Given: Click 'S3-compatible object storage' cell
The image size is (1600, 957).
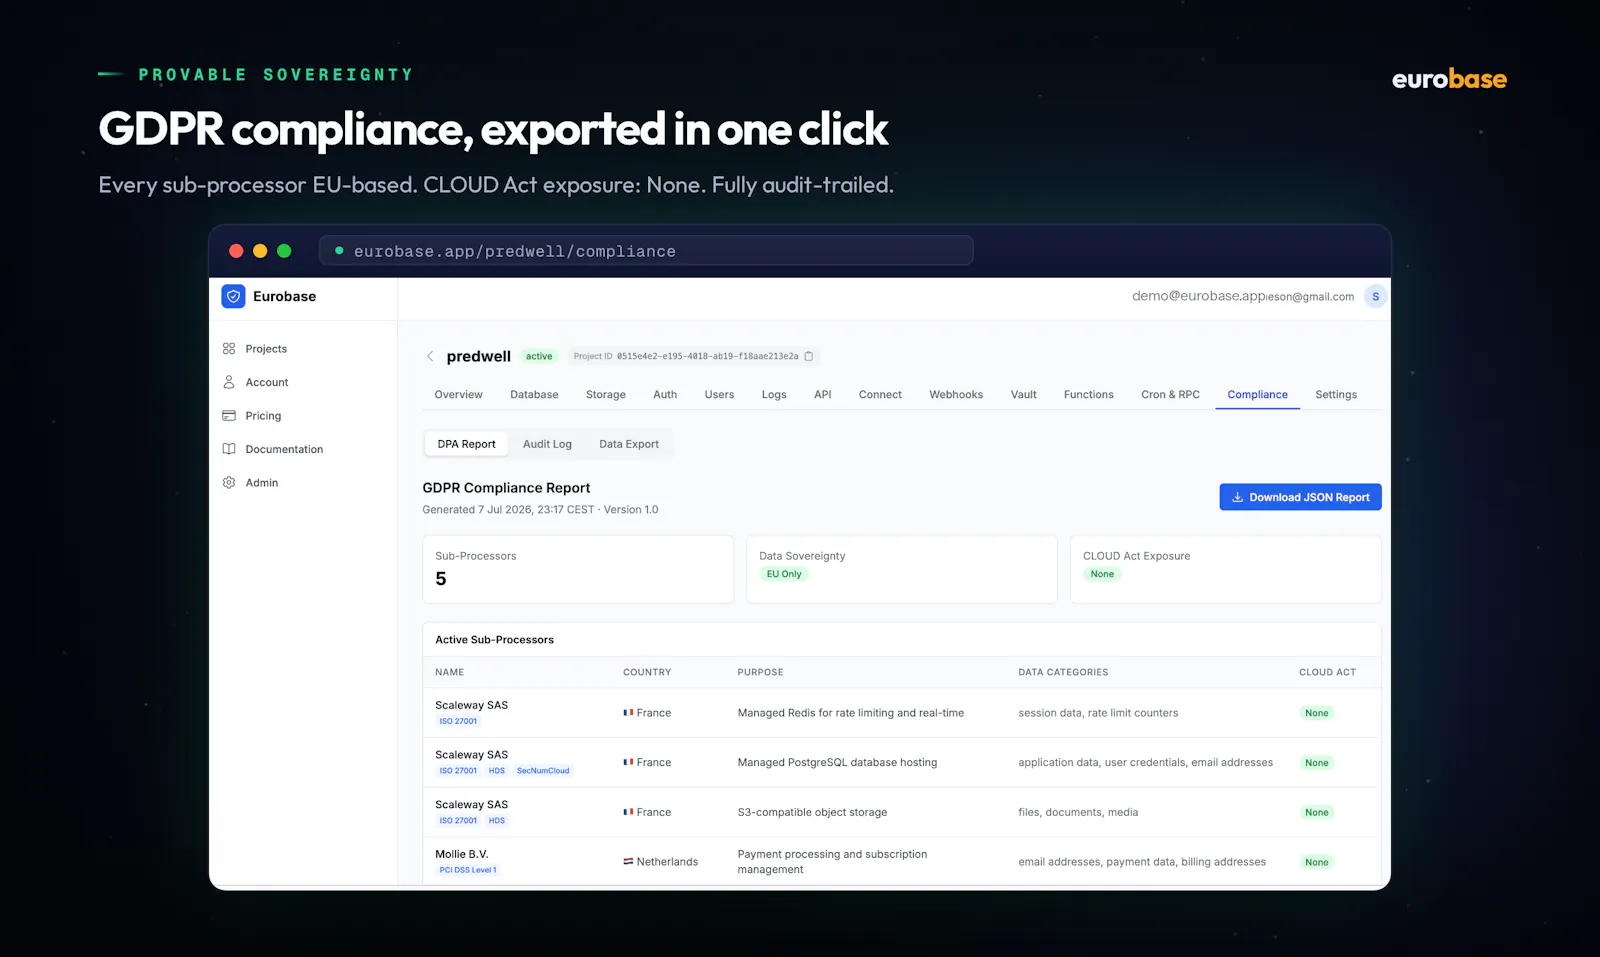Looking at the screenshot, I should coord(812,813).
